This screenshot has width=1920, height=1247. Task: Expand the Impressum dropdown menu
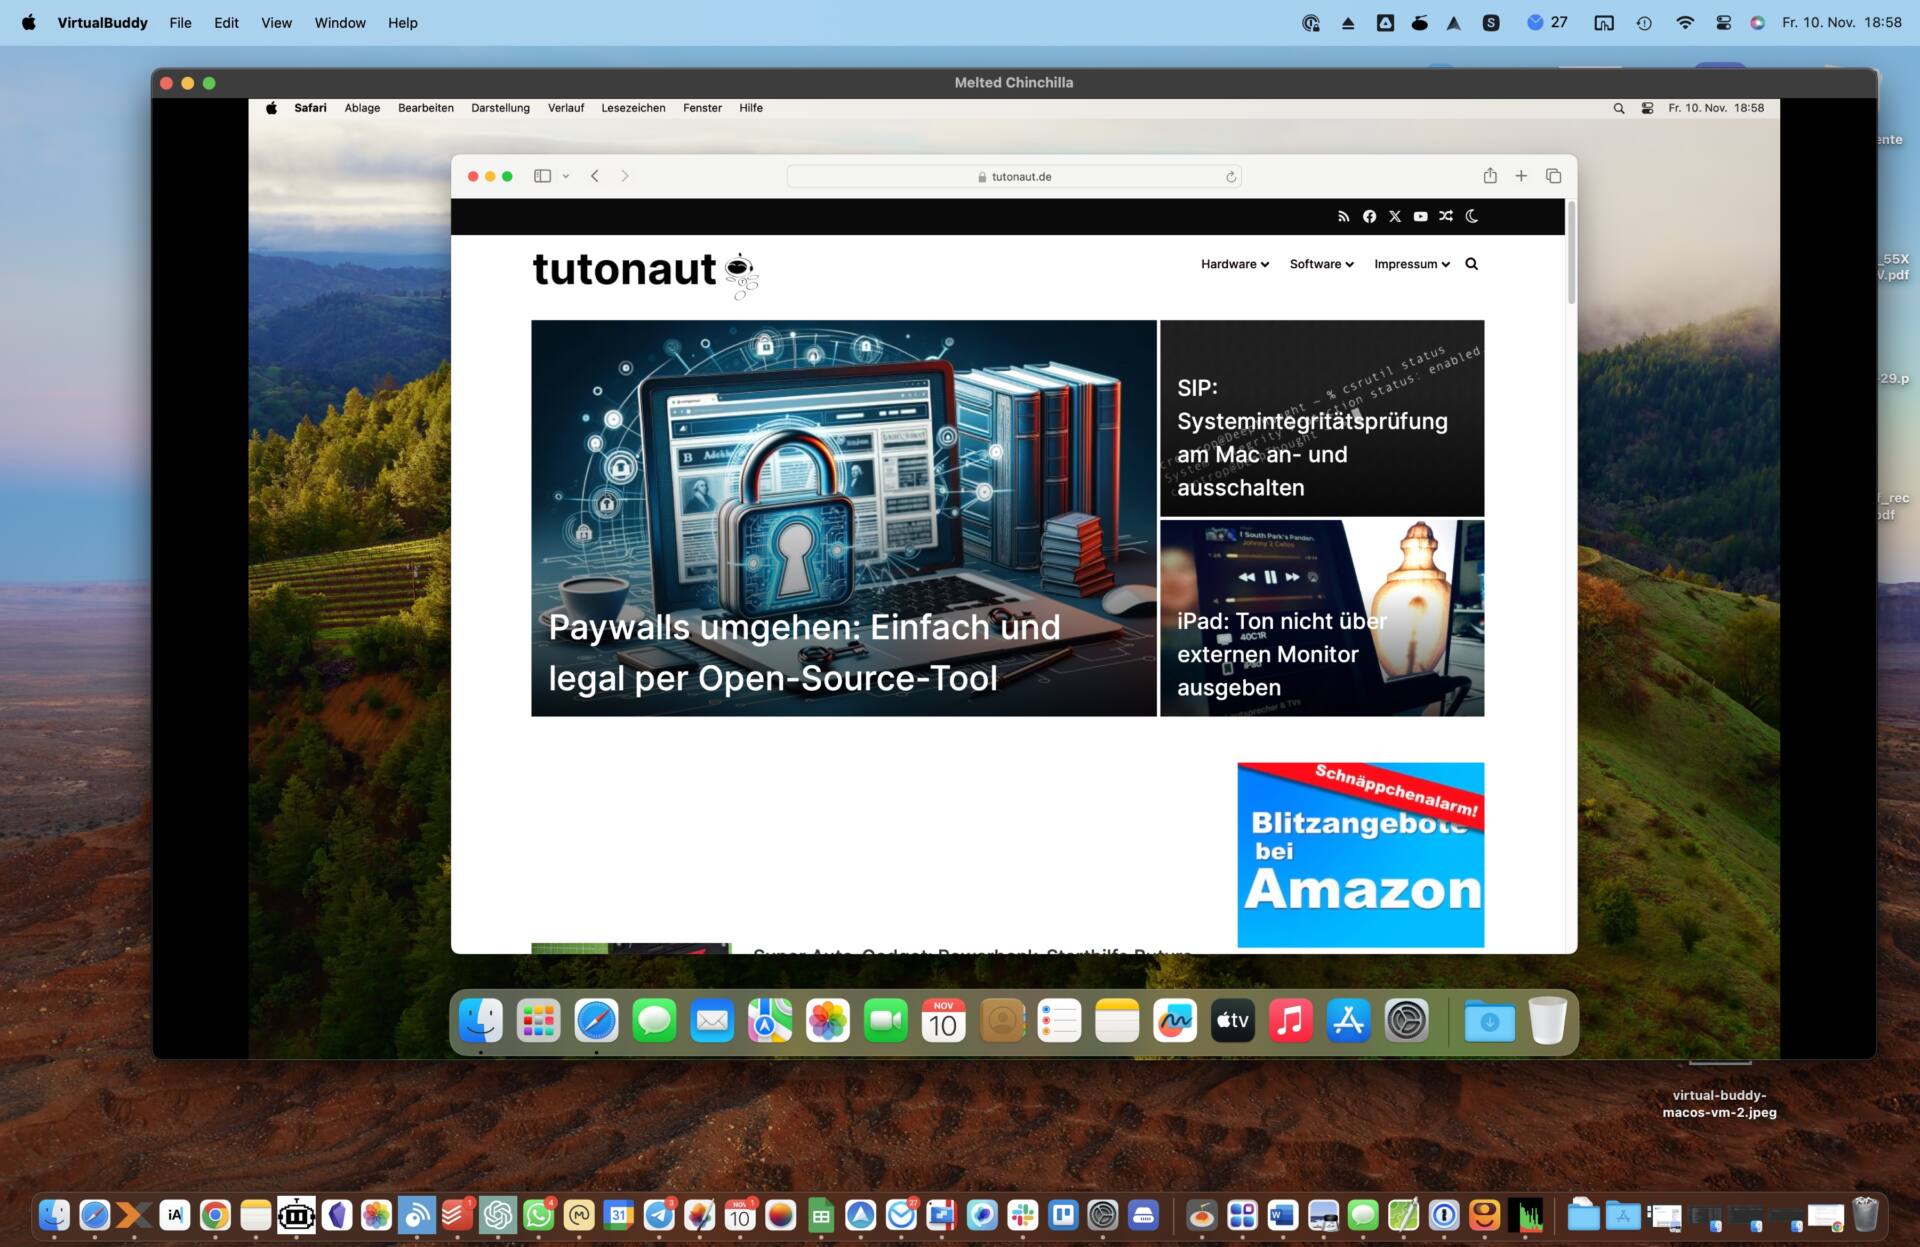1410,263
